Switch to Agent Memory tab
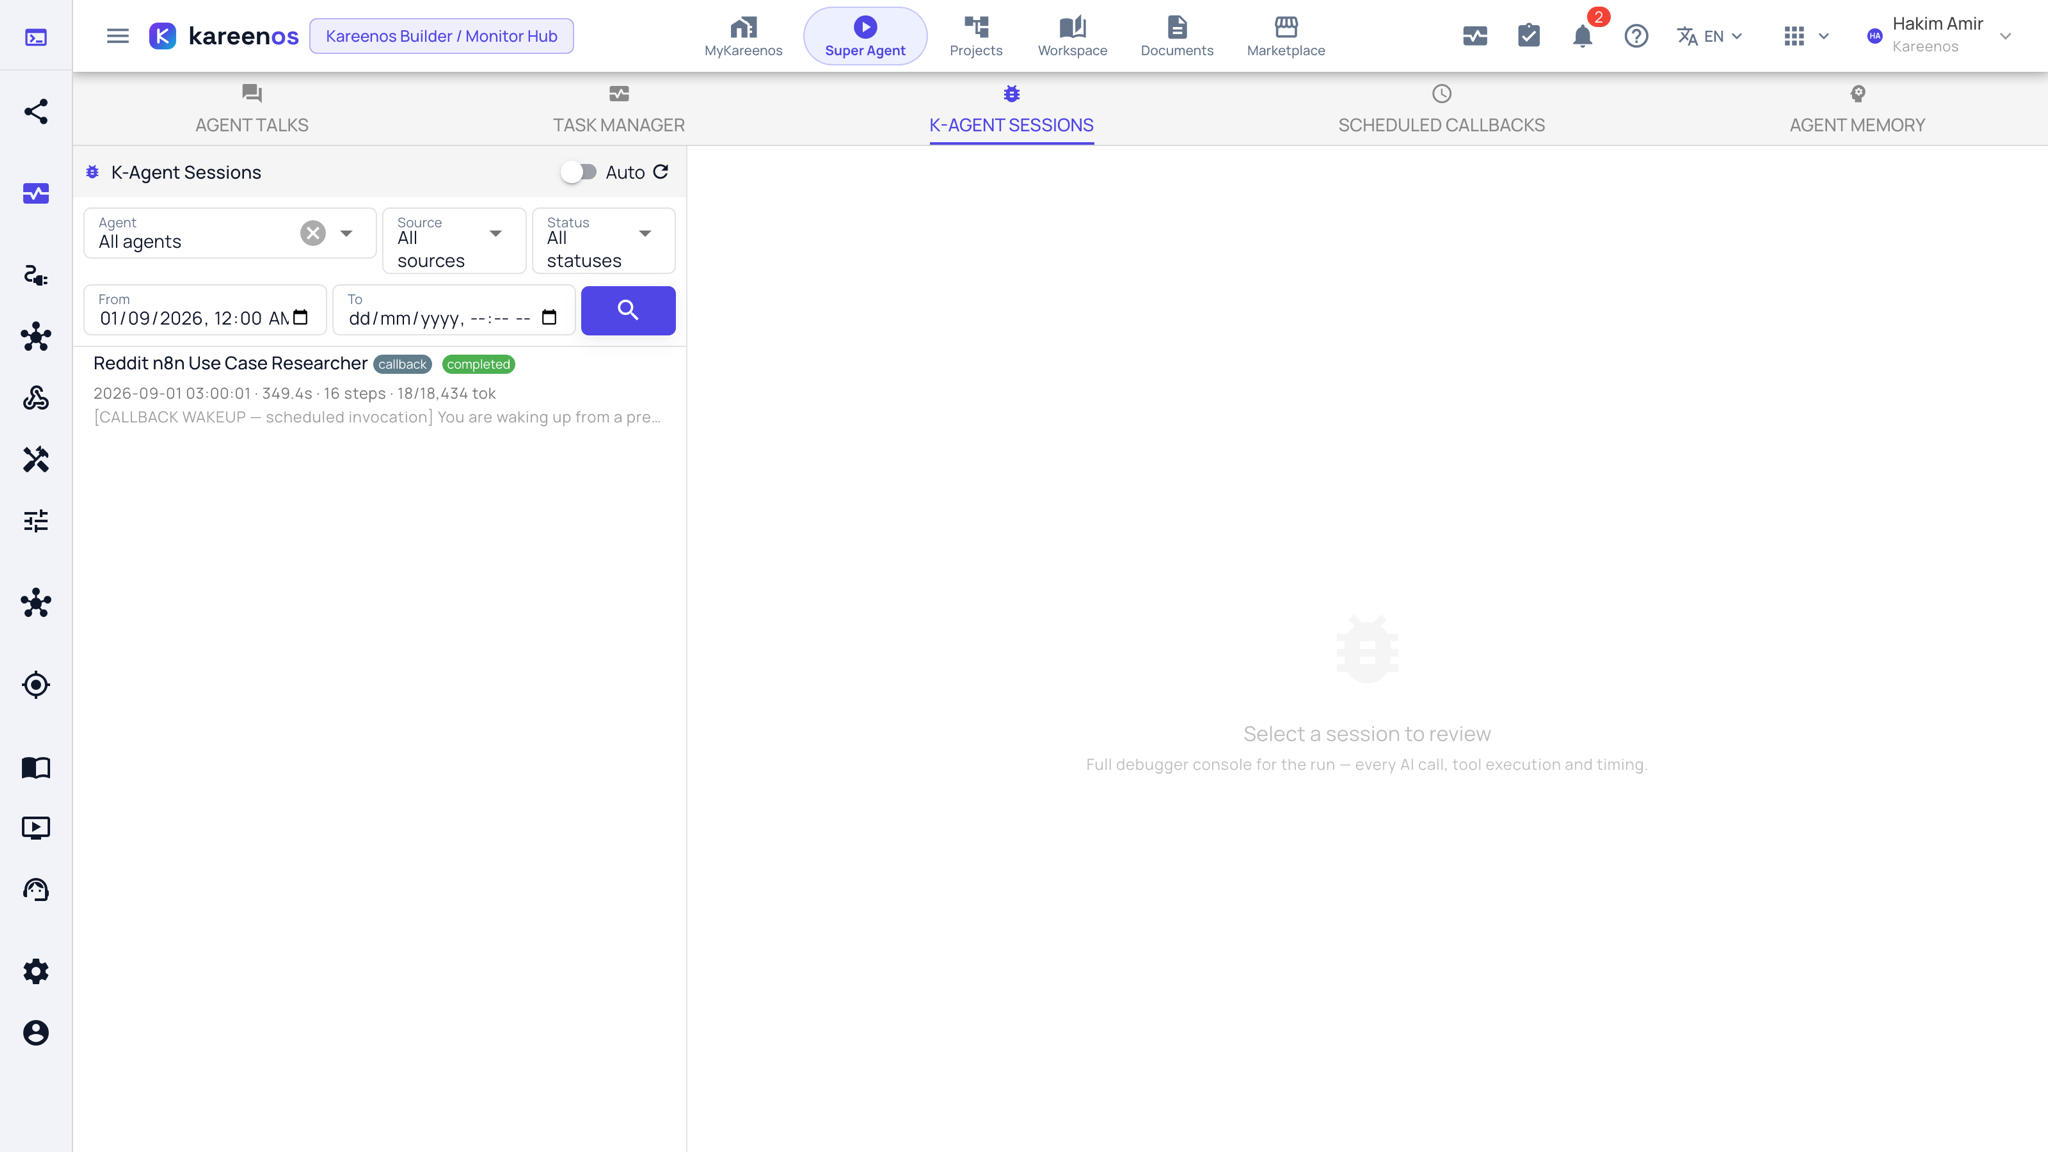2048x1152 pixels. click(1857, 109)
